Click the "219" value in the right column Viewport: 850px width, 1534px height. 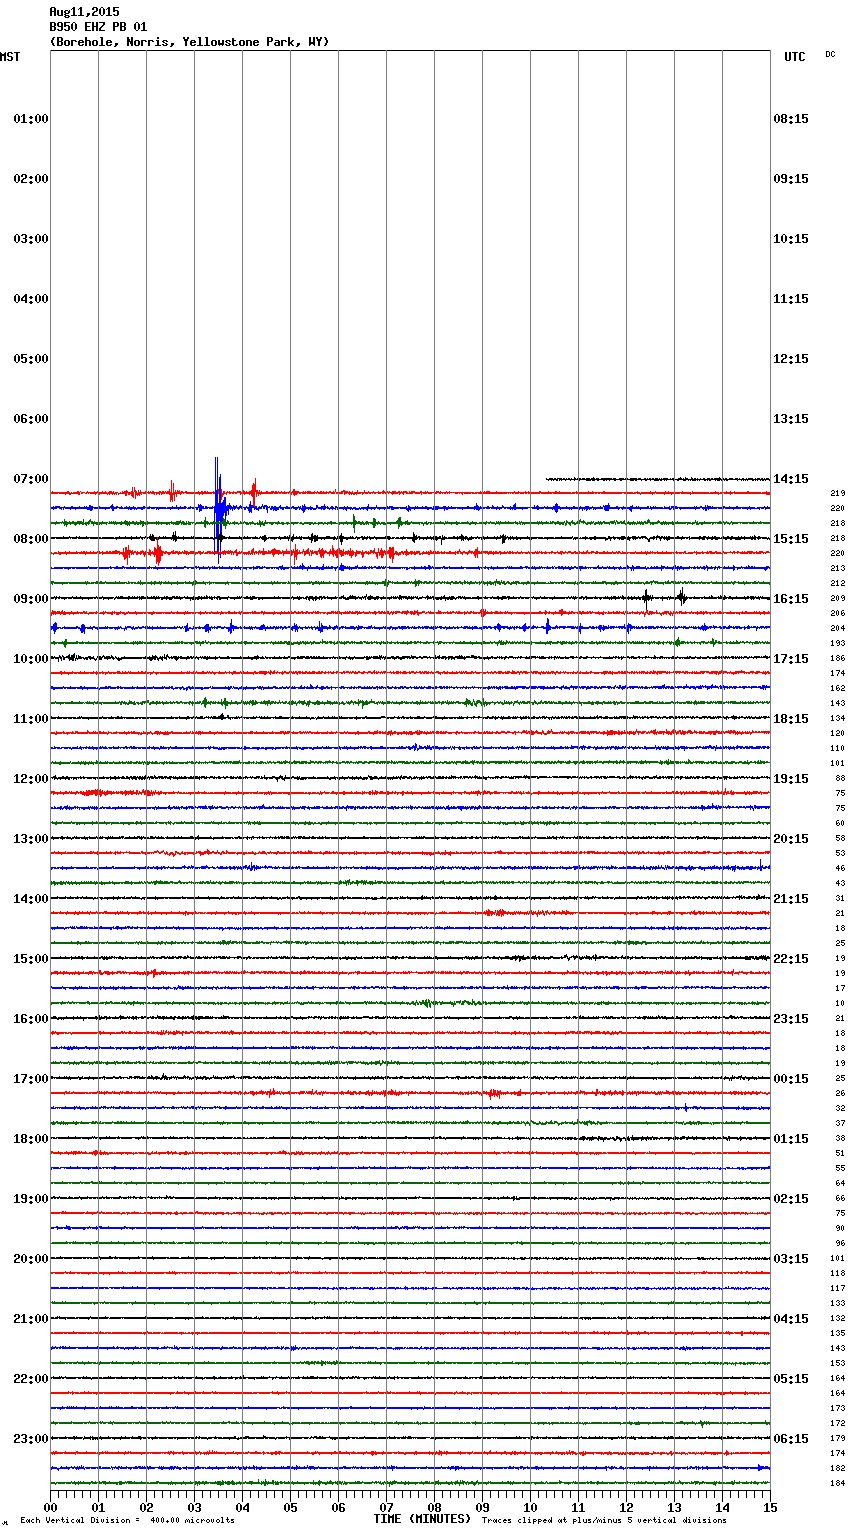pyautogui.click(x=838, y=494)
